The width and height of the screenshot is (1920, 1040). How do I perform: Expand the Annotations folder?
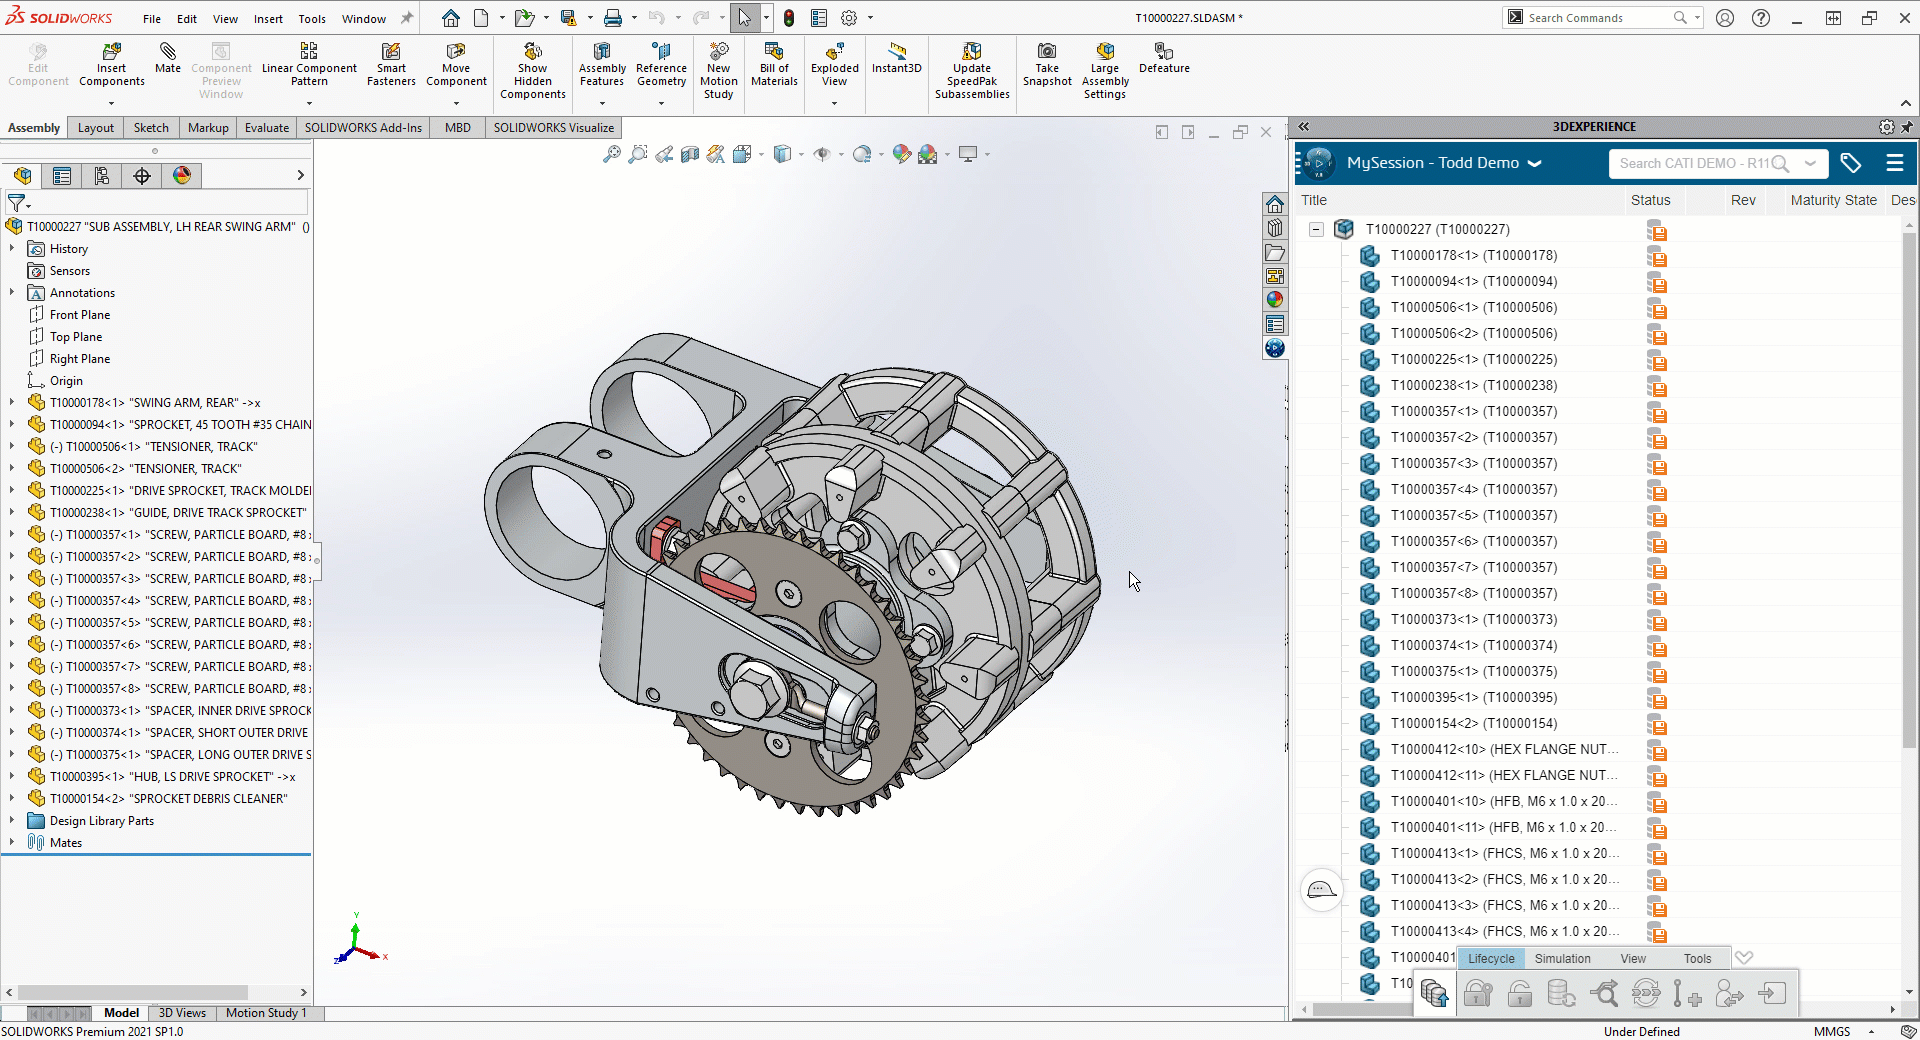[x=12, y=293]
